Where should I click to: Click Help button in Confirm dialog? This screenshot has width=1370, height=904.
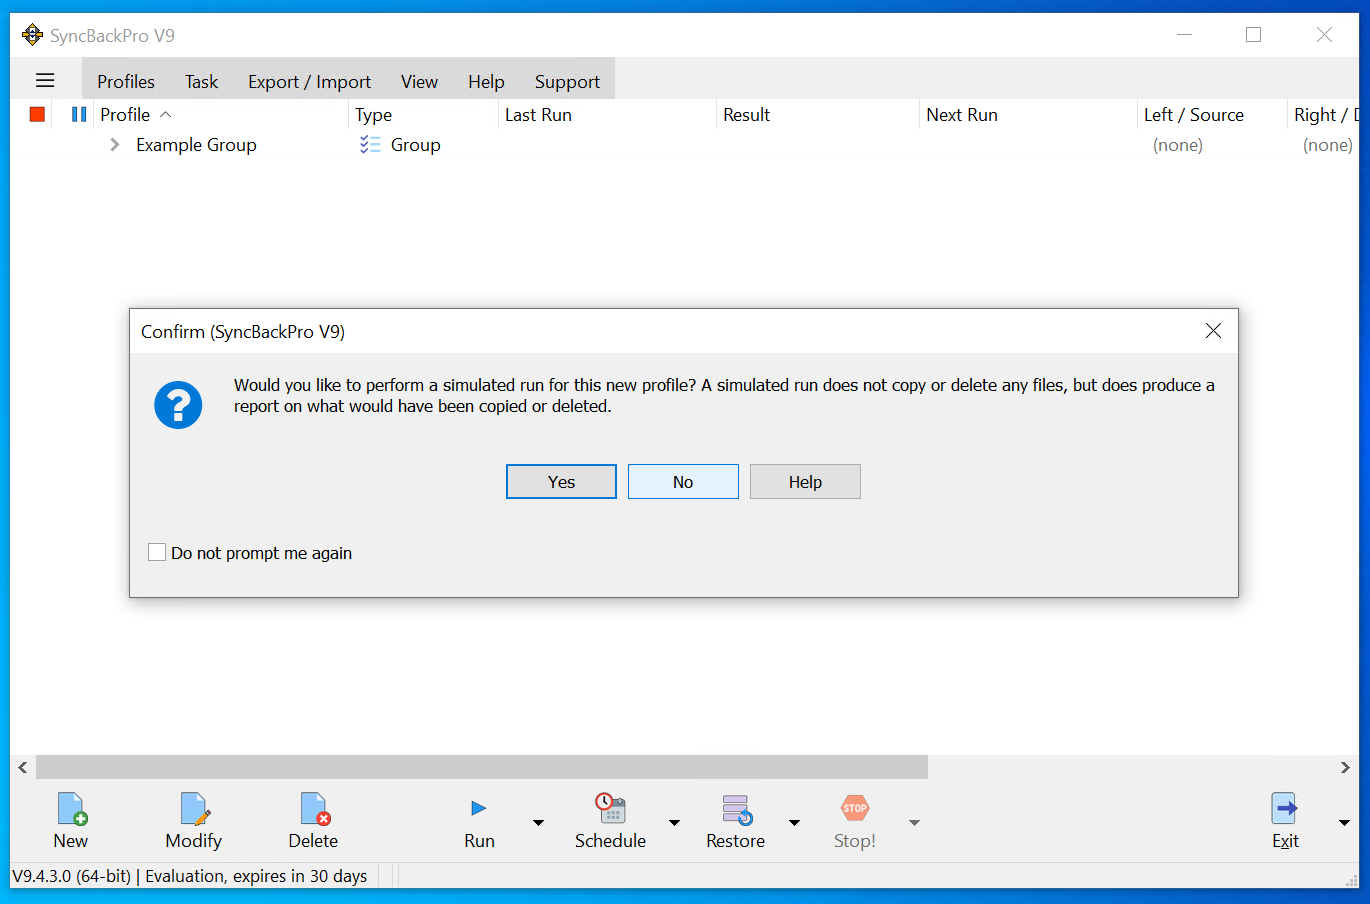pos(805,482)
